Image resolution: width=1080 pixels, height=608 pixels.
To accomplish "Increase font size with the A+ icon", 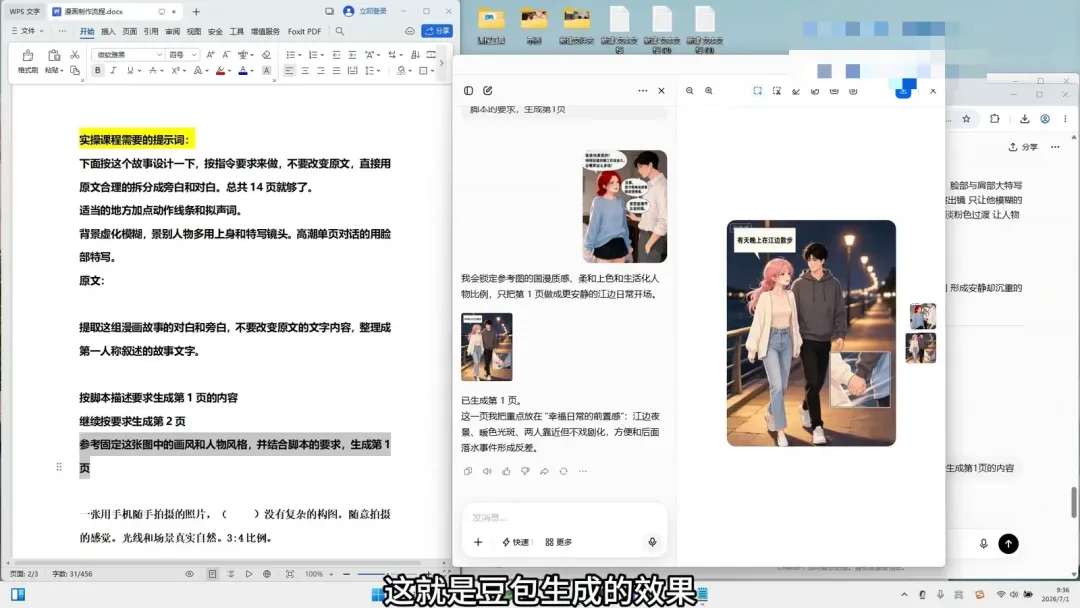I will point(211,54).
